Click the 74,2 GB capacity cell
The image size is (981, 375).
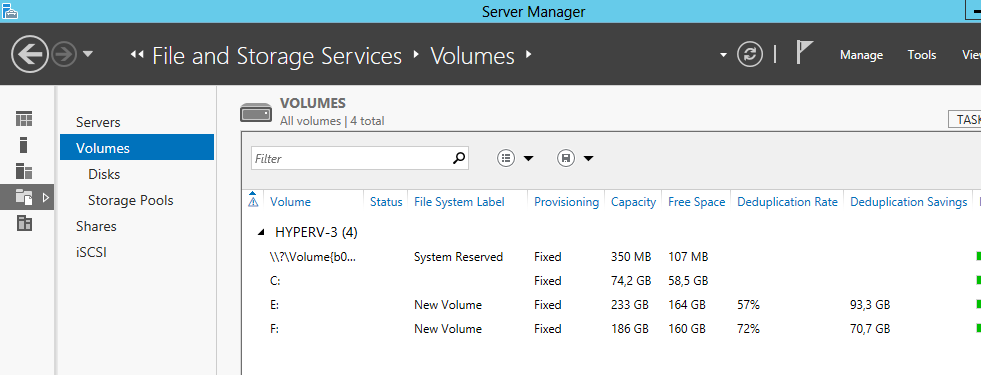[x=631, y=280]
